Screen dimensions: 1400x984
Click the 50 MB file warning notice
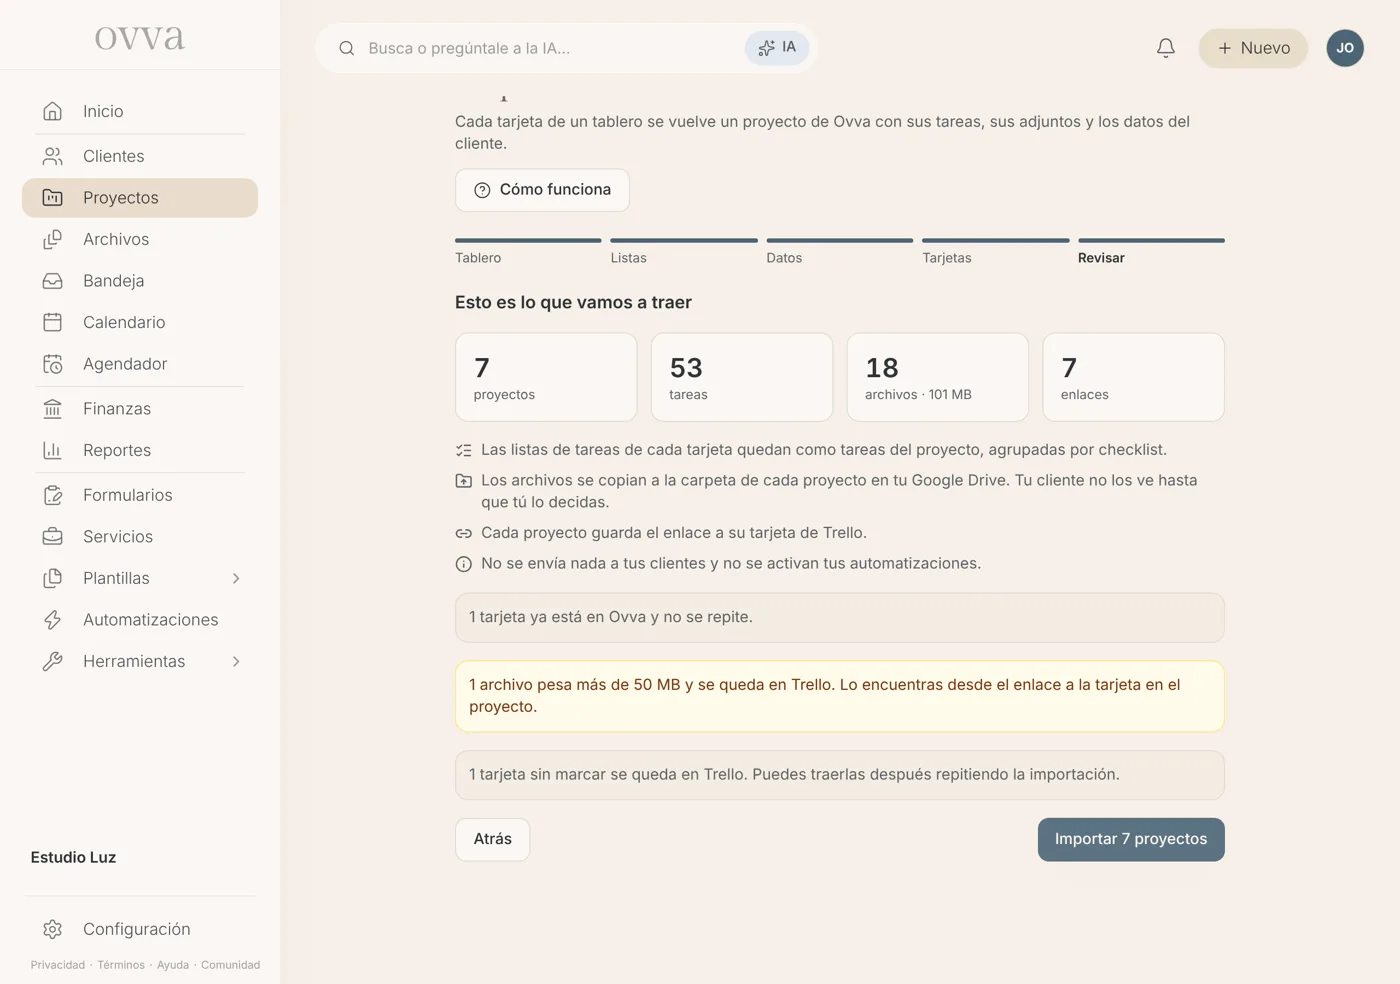pyautogui.click(x=840, y=696)
